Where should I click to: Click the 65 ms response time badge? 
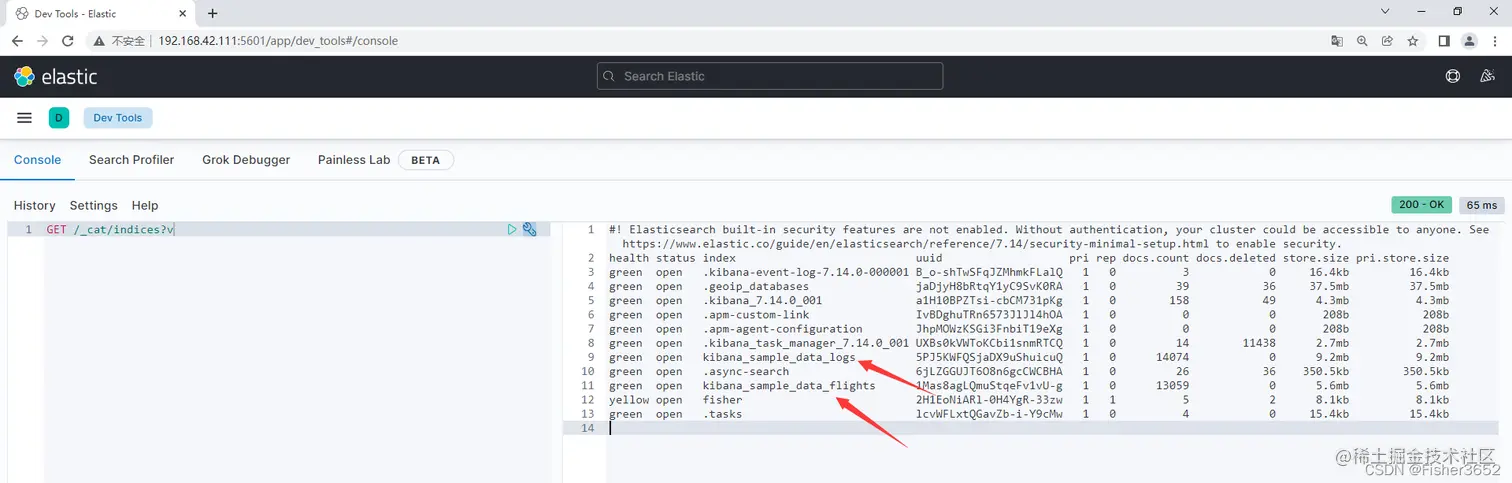point(1482,205)
